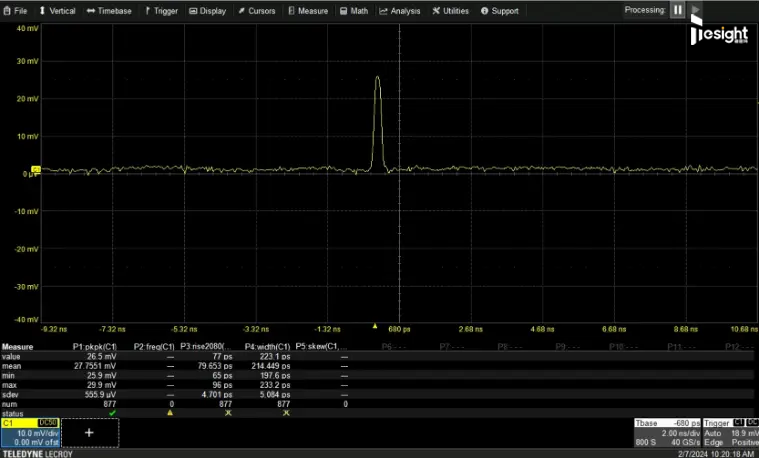
Task: Click the empty P6 measurement slot
Action: pos(393,347)
